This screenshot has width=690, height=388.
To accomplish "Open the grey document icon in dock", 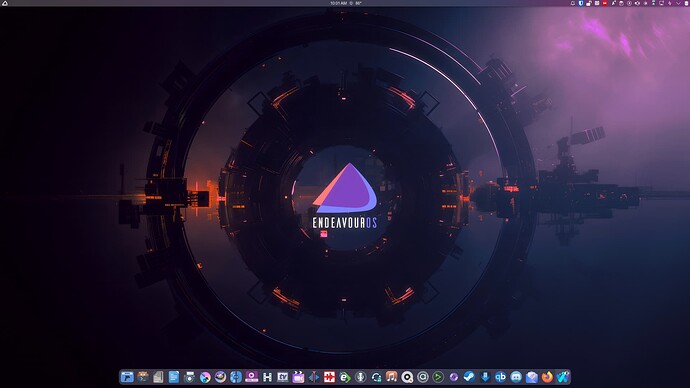I will click(158, 377).
